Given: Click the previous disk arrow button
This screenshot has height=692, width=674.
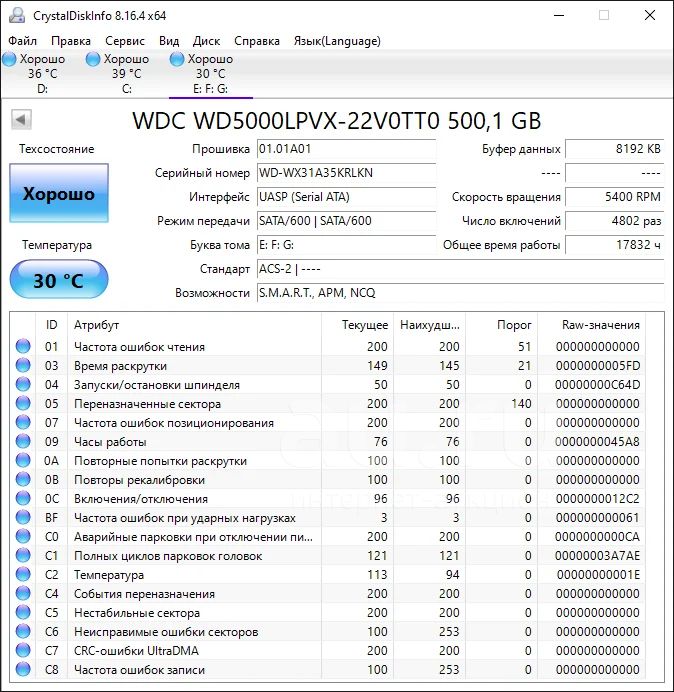Looking at the screenshot, I should [21, 120].
